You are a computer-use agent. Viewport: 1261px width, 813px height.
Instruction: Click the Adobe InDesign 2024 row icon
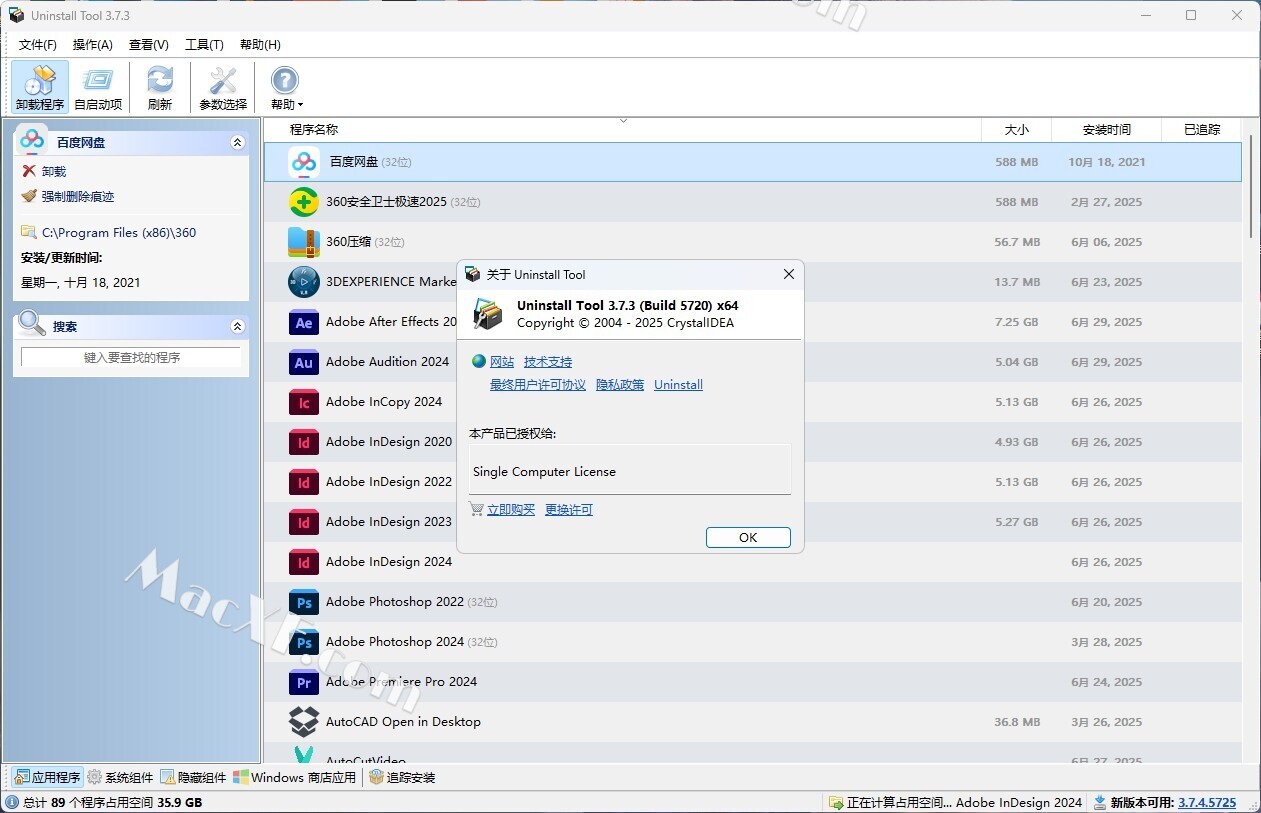(304, 562)
